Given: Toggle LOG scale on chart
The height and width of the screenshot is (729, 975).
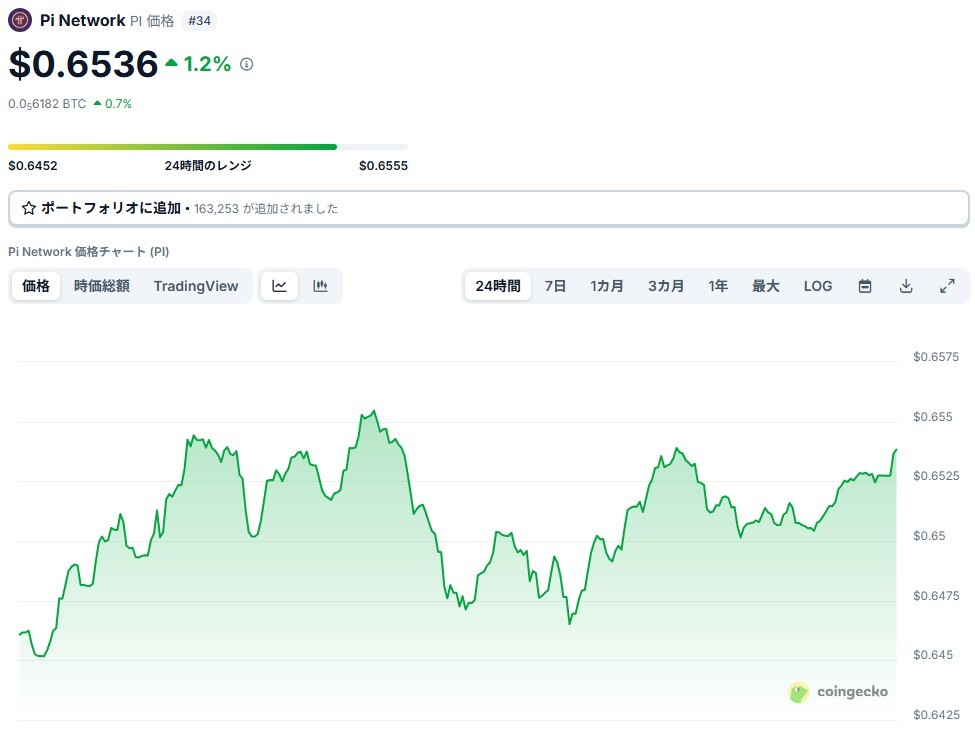Looking at the screenshot, I should click(x=818, y=286).
